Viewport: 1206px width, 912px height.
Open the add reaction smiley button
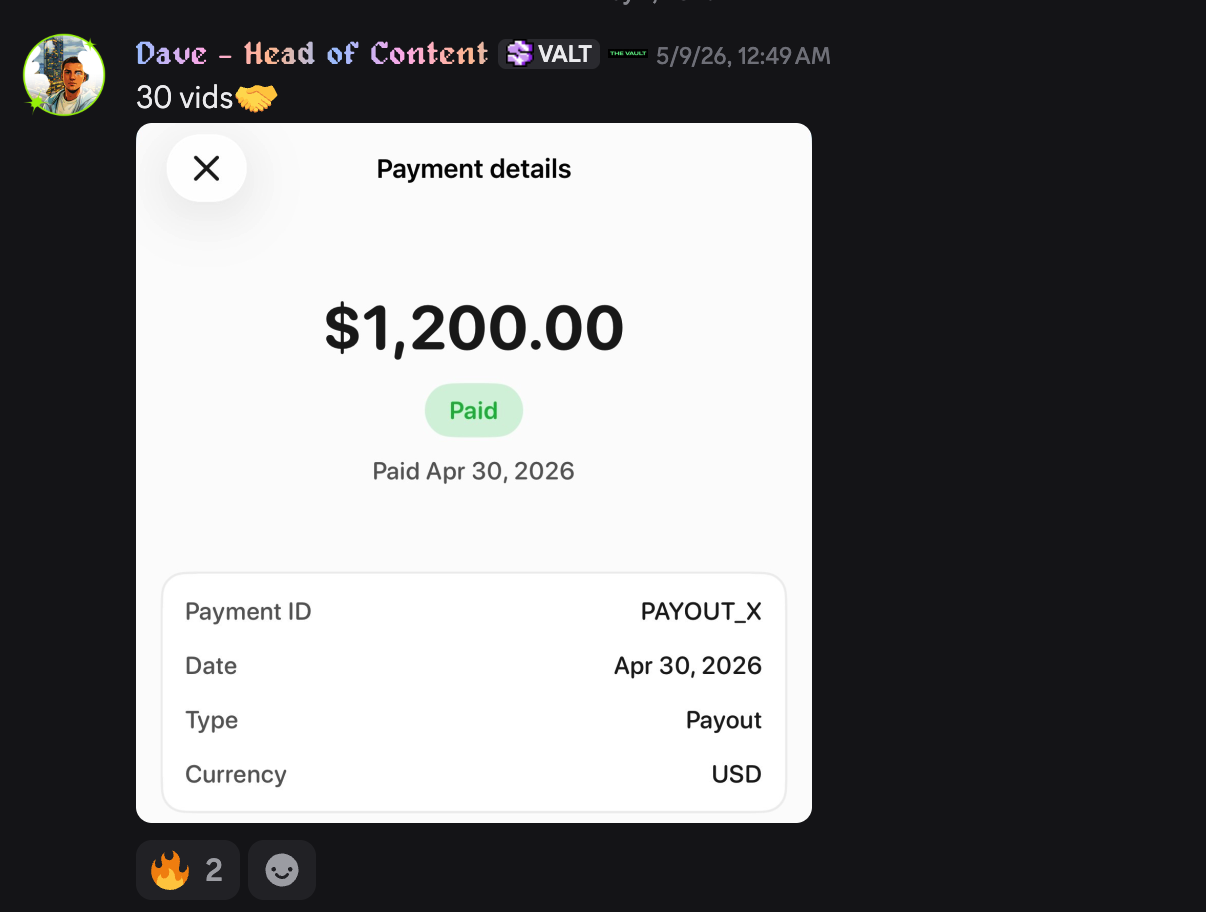click(x=282, y=870)
